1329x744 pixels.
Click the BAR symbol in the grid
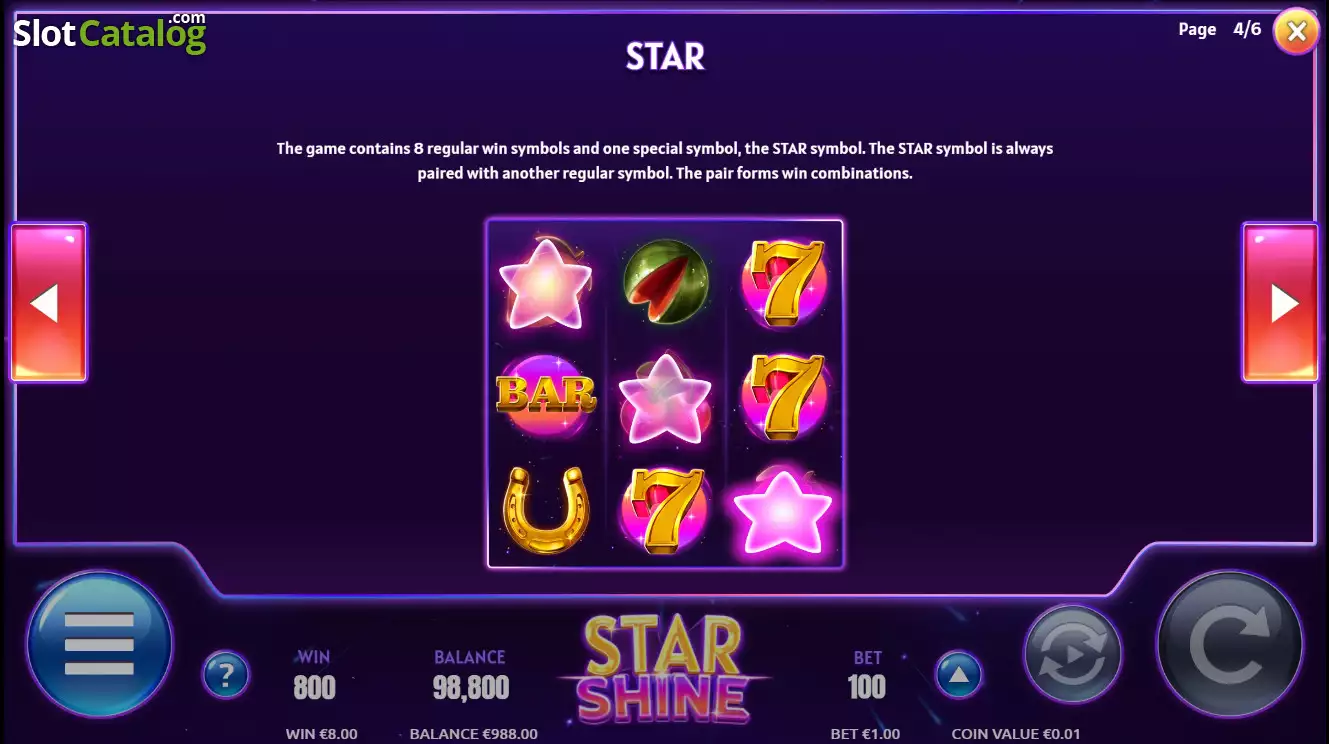[546, 396]
